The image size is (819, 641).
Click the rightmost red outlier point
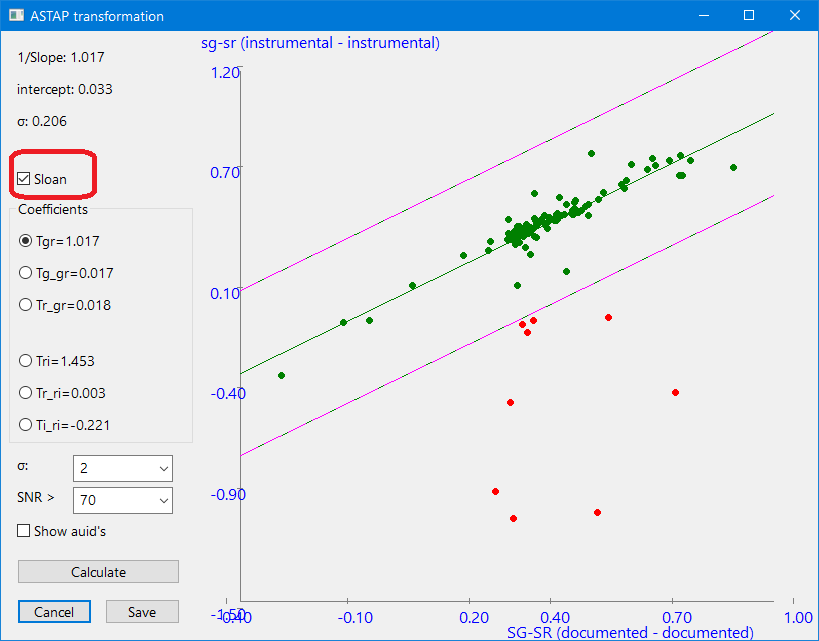coord(675,392)
